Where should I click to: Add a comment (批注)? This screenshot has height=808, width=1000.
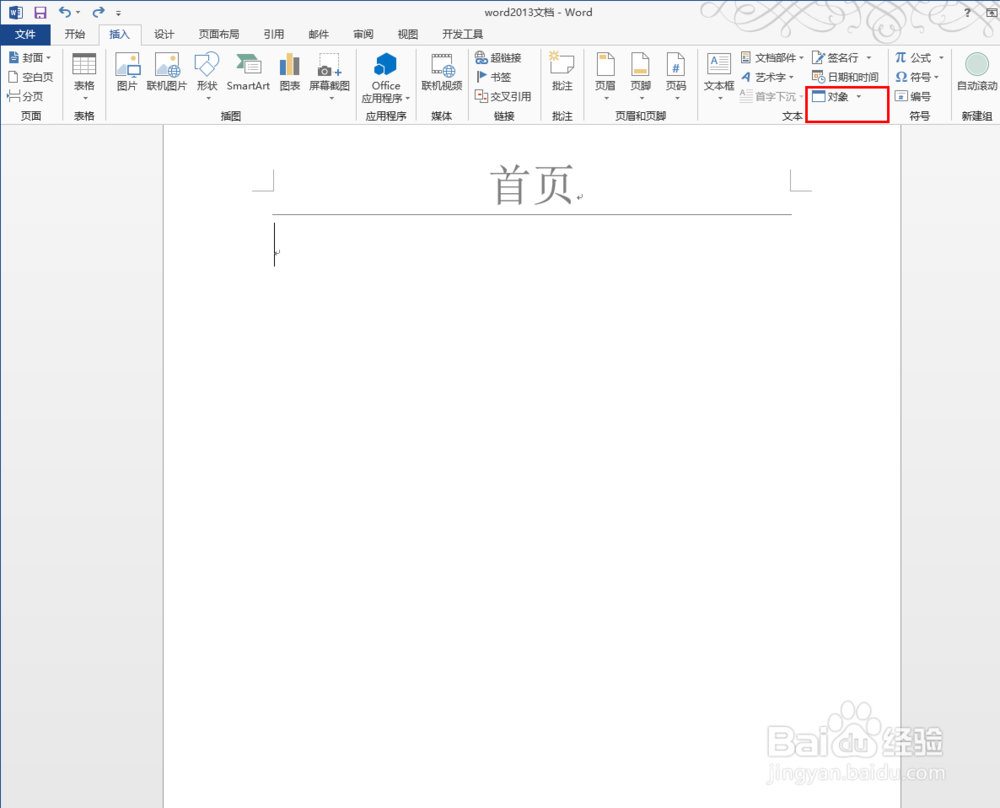[562, 72]
